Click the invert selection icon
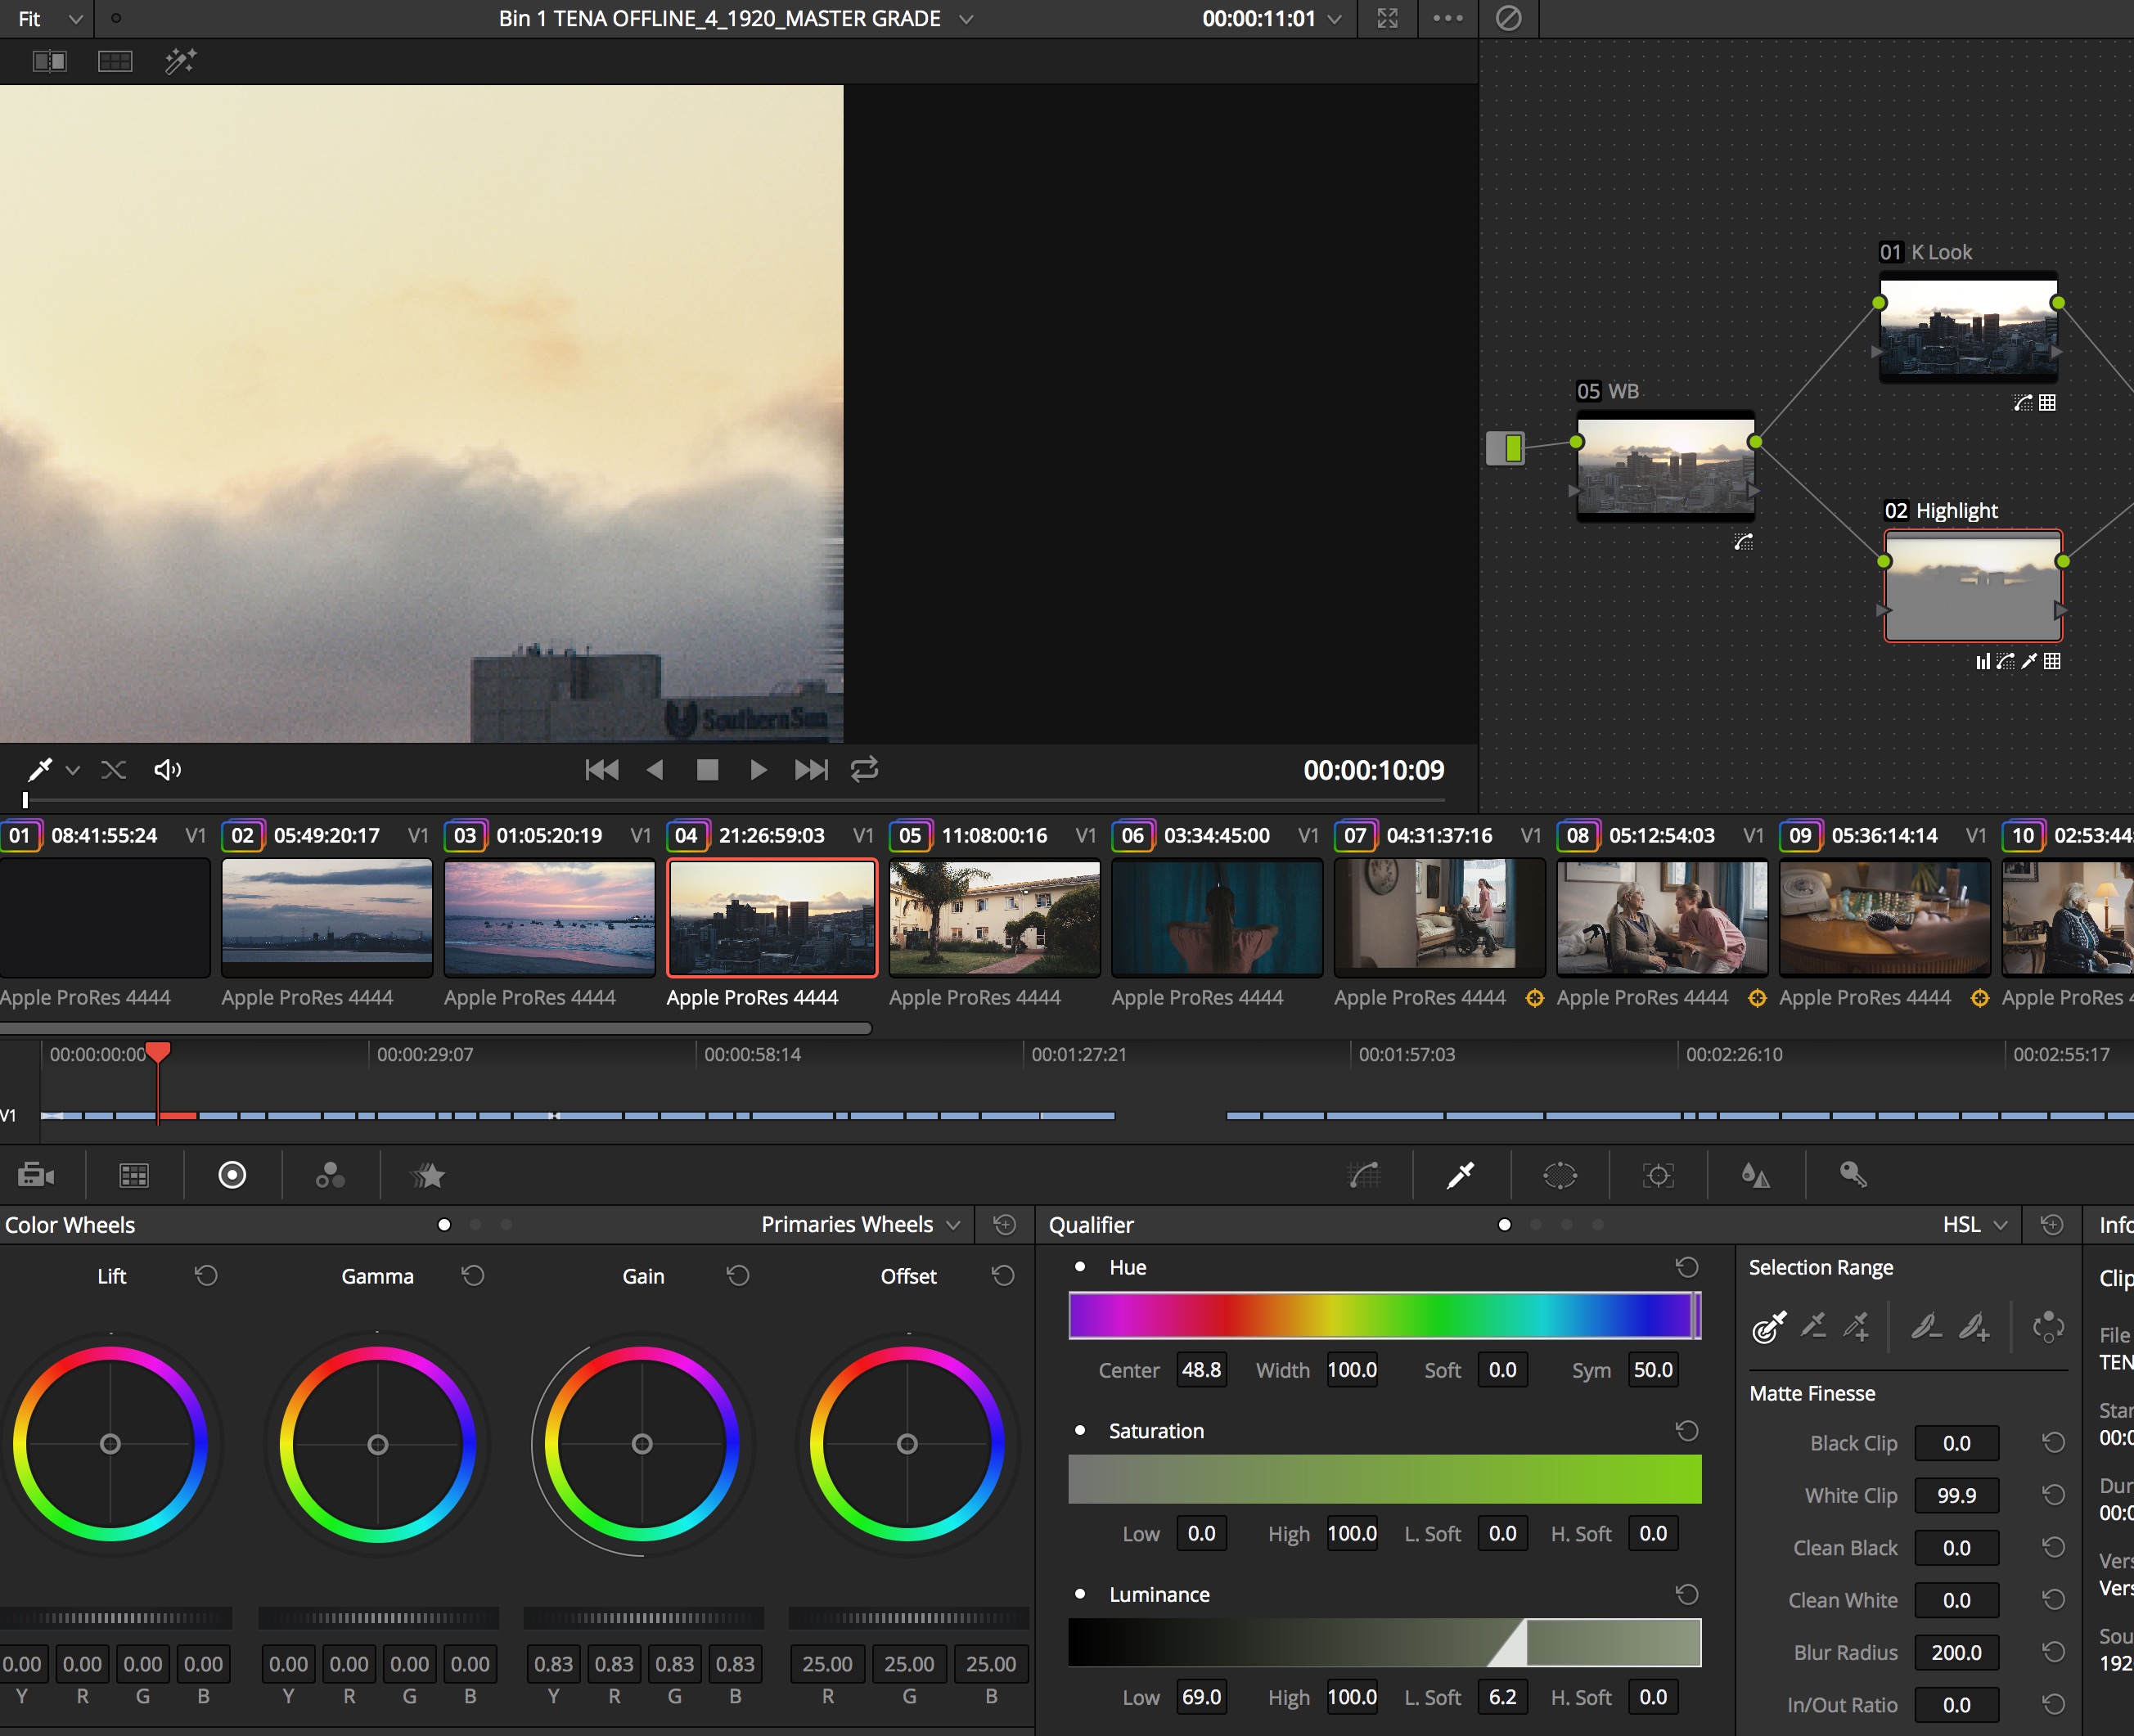 (x=2047, y=1327)
